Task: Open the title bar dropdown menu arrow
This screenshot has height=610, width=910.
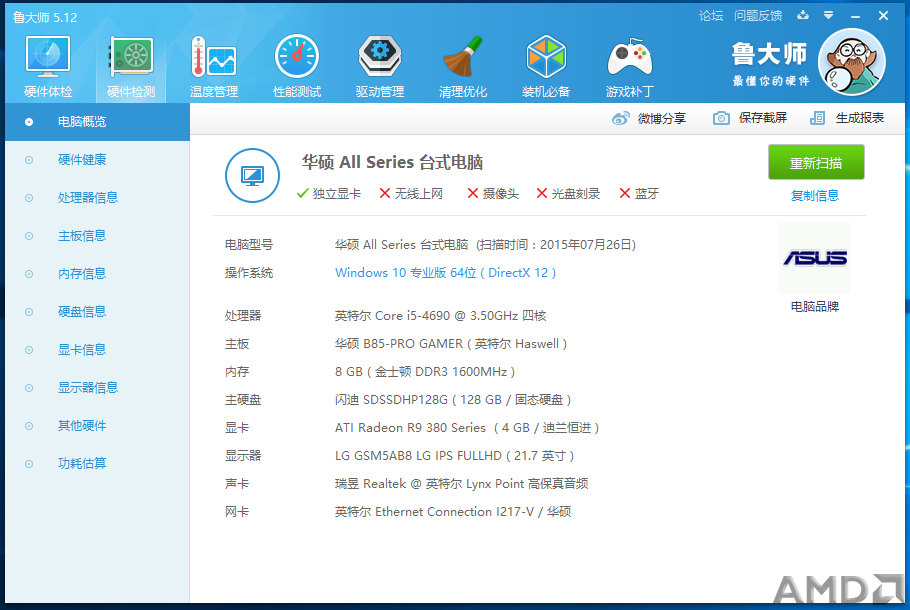Action: [829, 16]
